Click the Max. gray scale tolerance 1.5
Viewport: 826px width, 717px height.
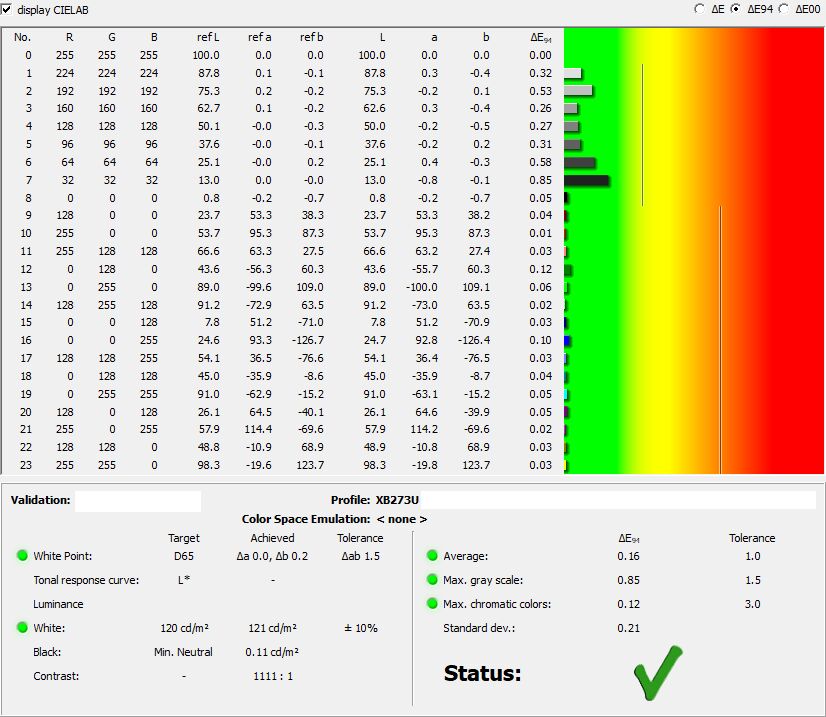pos(753,580)
